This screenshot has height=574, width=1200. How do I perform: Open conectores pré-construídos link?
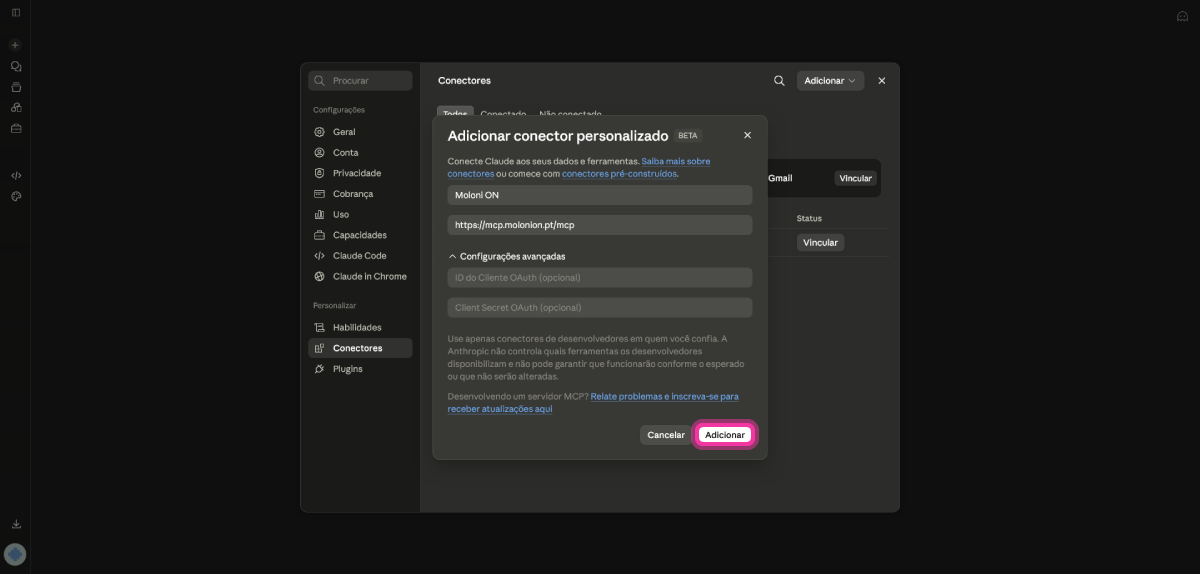(619, 174)
